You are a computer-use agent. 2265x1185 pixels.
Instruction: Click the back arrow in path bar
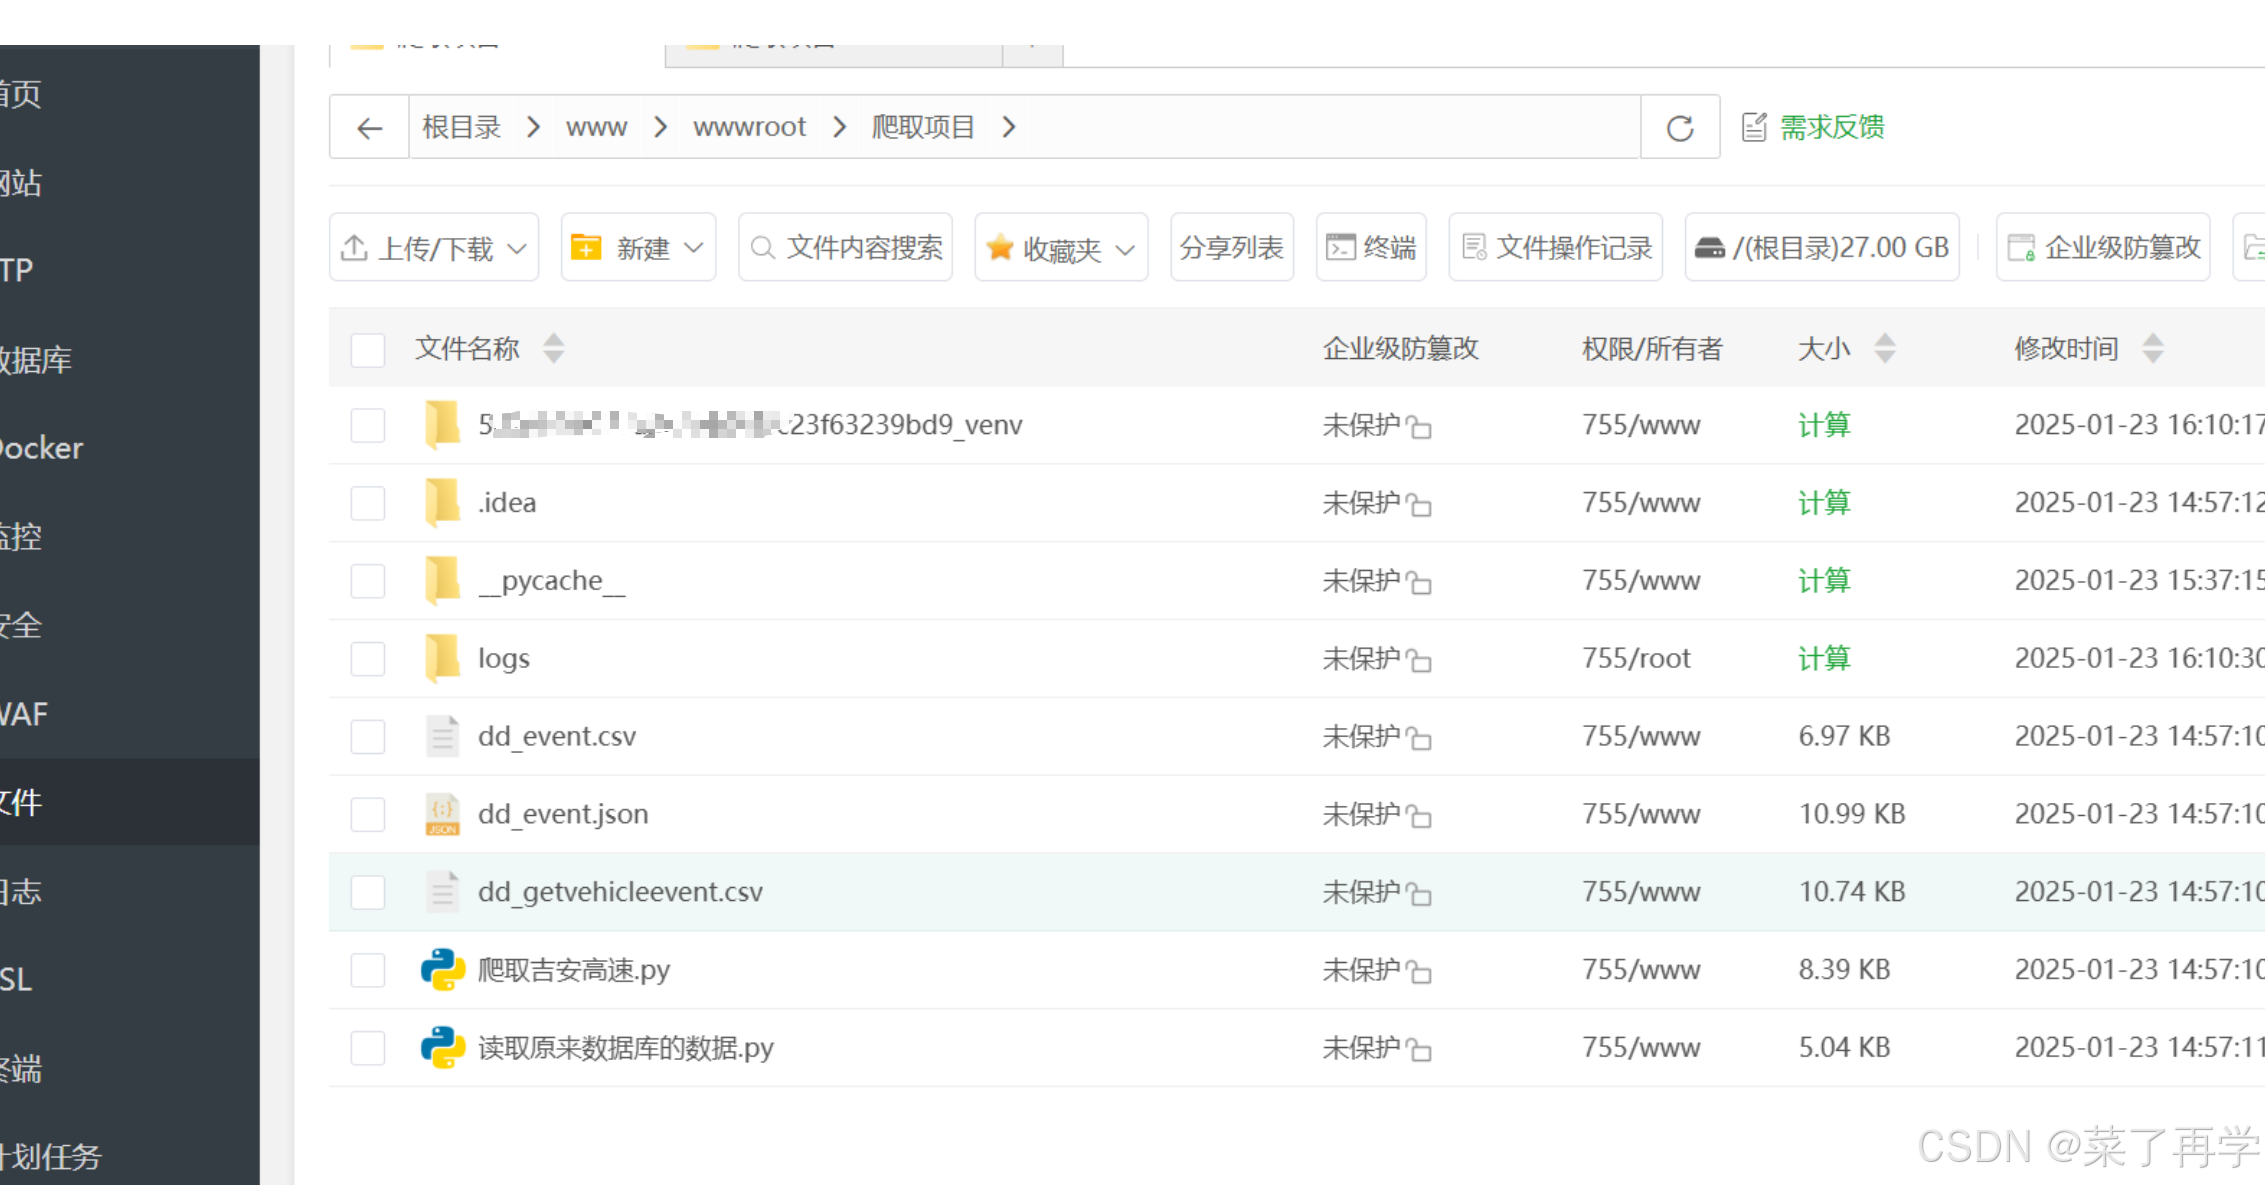pyautogui.click(x=369, y=128)
